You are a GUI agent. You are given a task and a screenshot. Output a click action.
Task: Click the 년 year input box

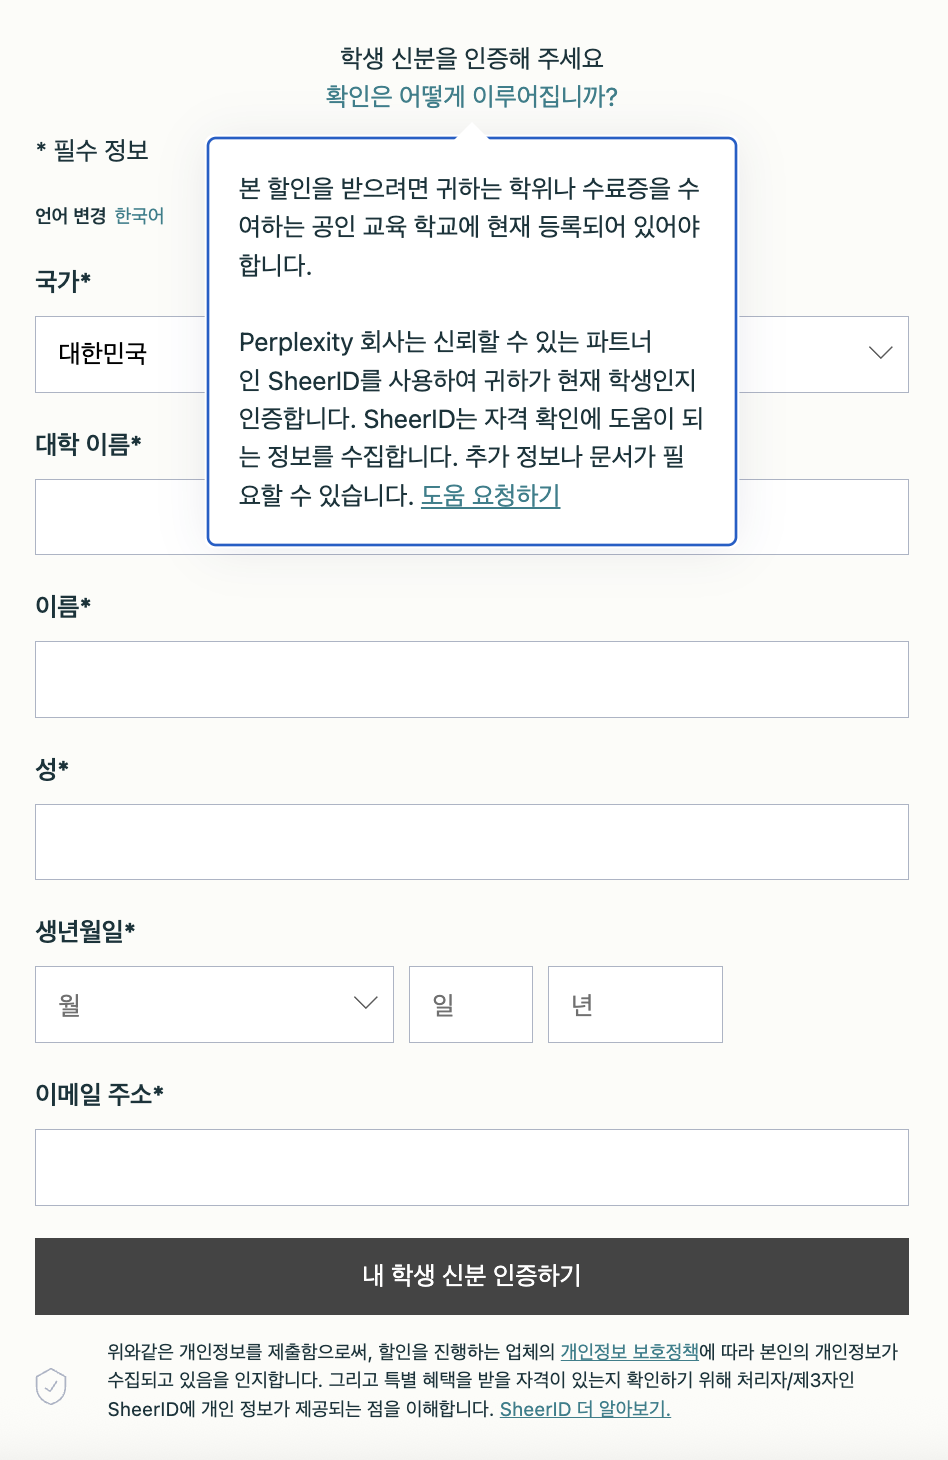coord(634,1004)
